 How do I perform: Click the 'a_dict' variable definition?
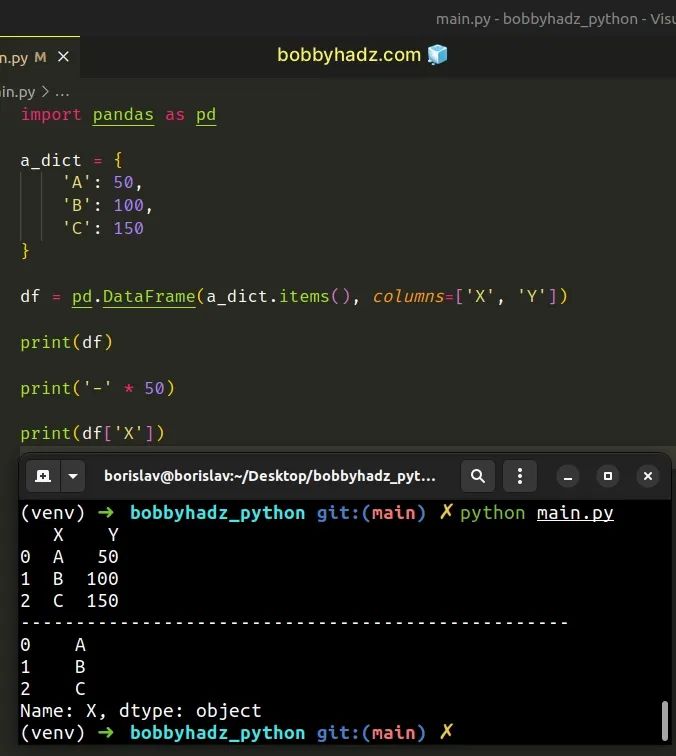[x=51, y=160]
